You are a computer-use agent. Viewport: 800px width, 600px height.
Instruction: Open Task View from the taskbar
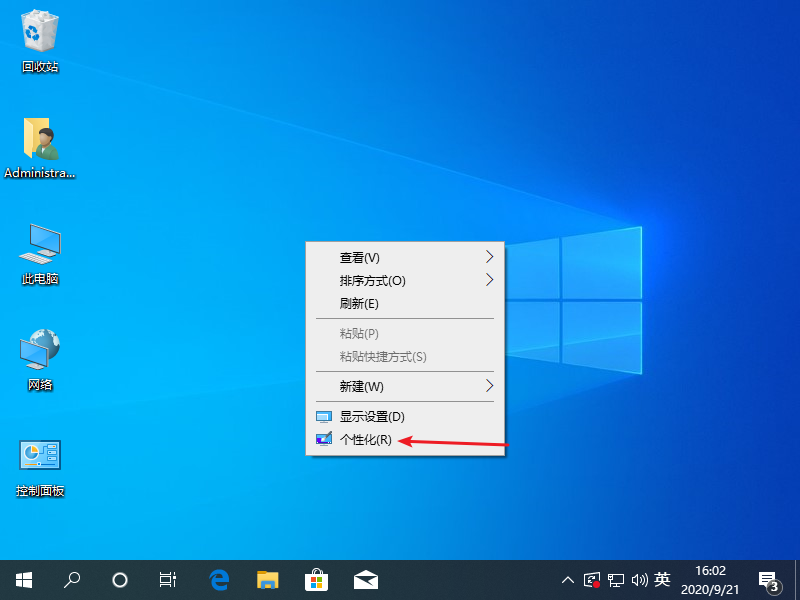[x=167, y=579]
